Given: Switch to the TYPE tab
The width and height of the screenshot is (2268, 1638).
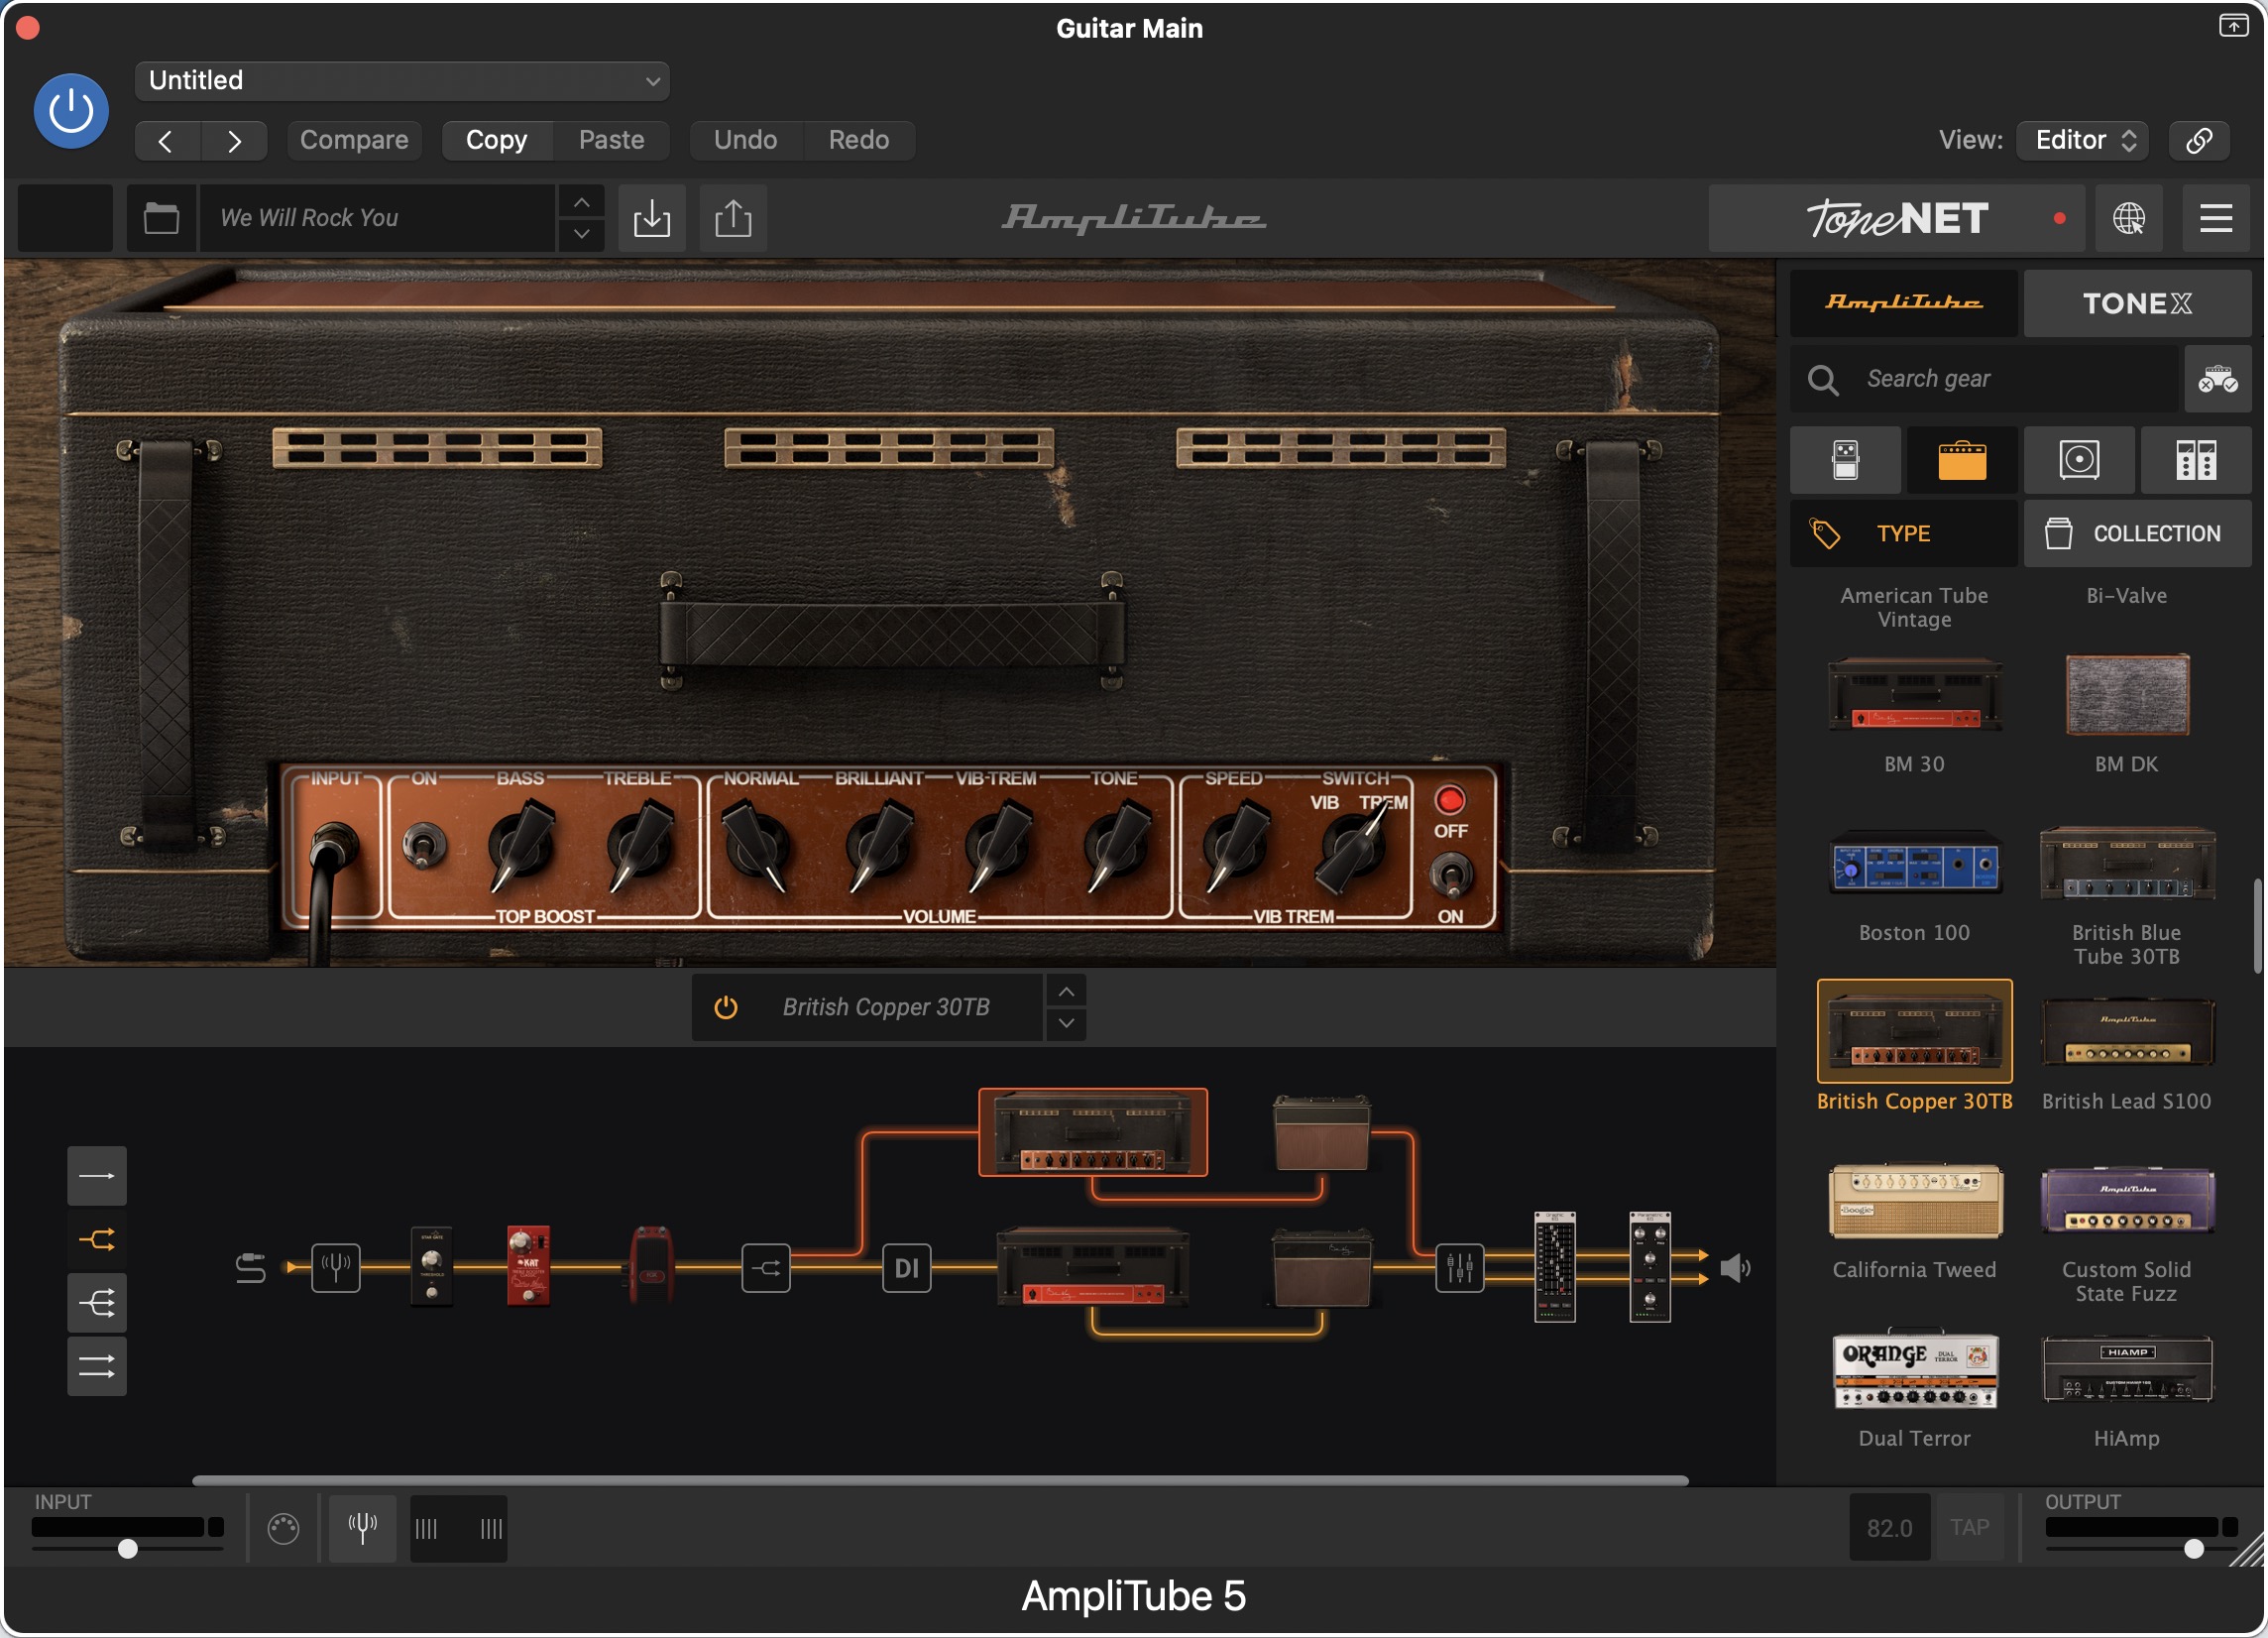Looking at the screenshot, I should [1904, 534].
